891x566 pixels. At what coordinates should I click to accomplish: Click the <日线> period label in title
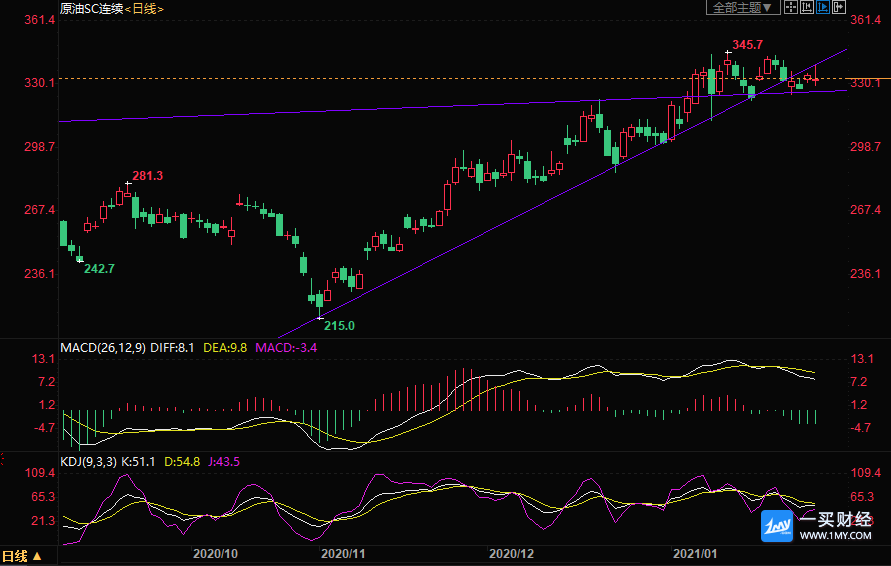pos(144,9)
